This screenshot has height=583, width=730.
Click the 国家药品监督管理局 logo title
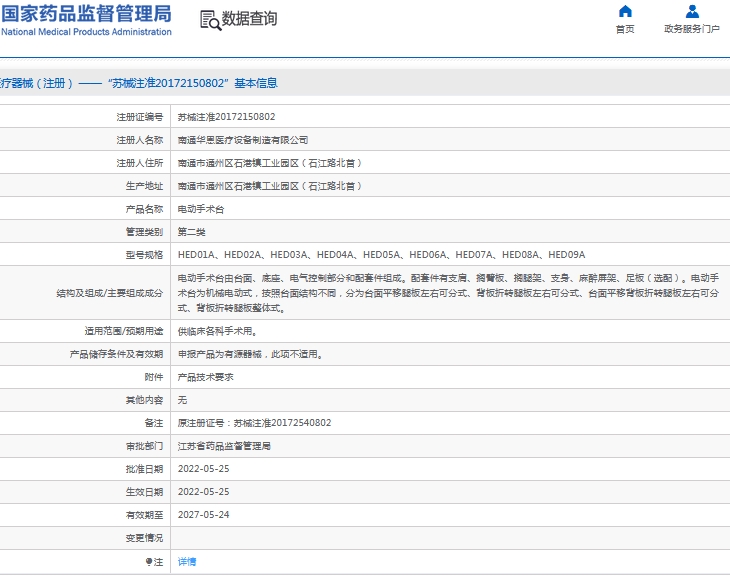[86, 13]
